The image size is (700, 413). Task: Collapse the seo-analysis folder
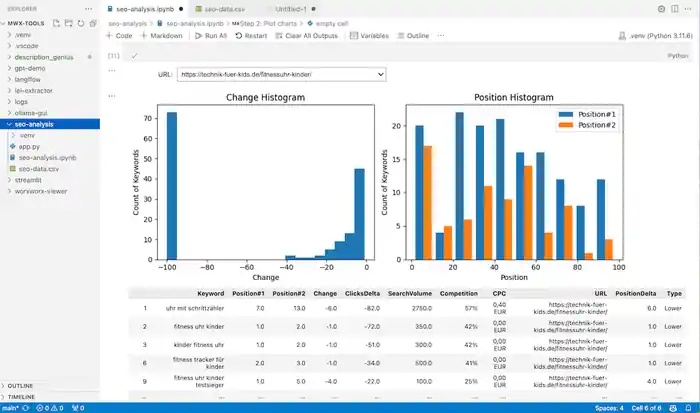[9, 124]
